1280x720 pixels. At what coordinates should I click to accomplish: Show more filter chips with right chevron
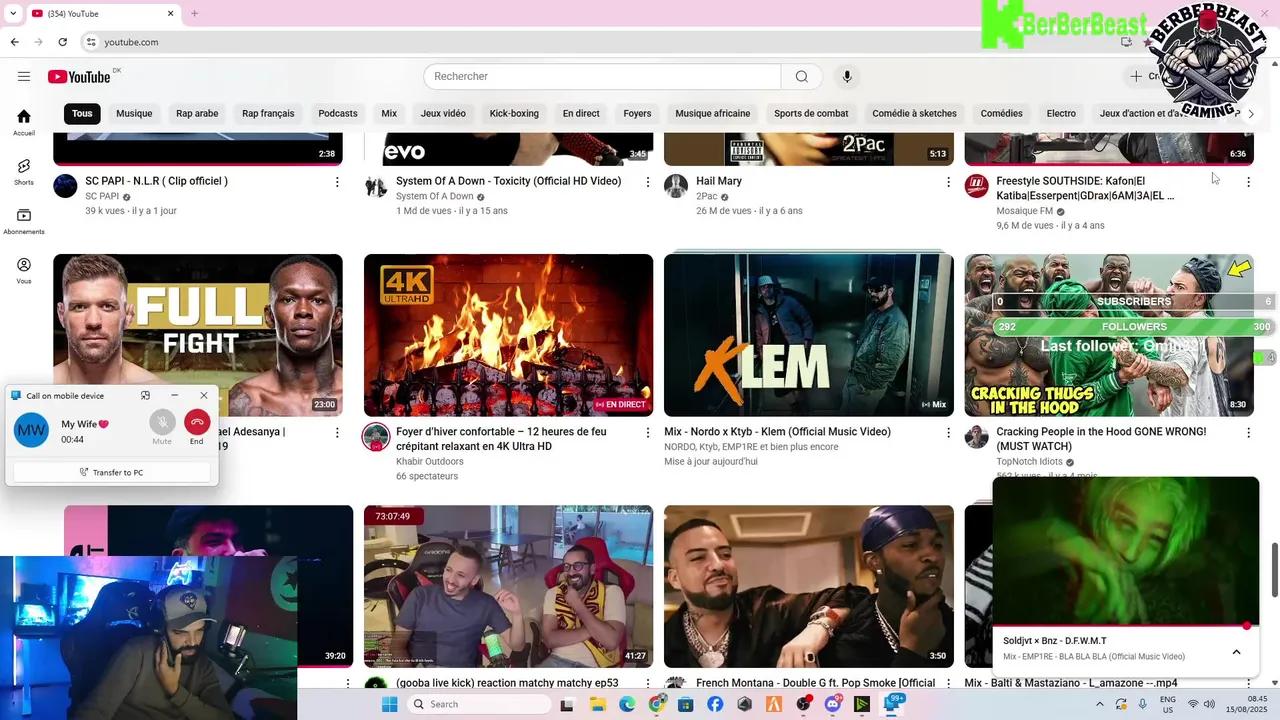[1250, 114]
